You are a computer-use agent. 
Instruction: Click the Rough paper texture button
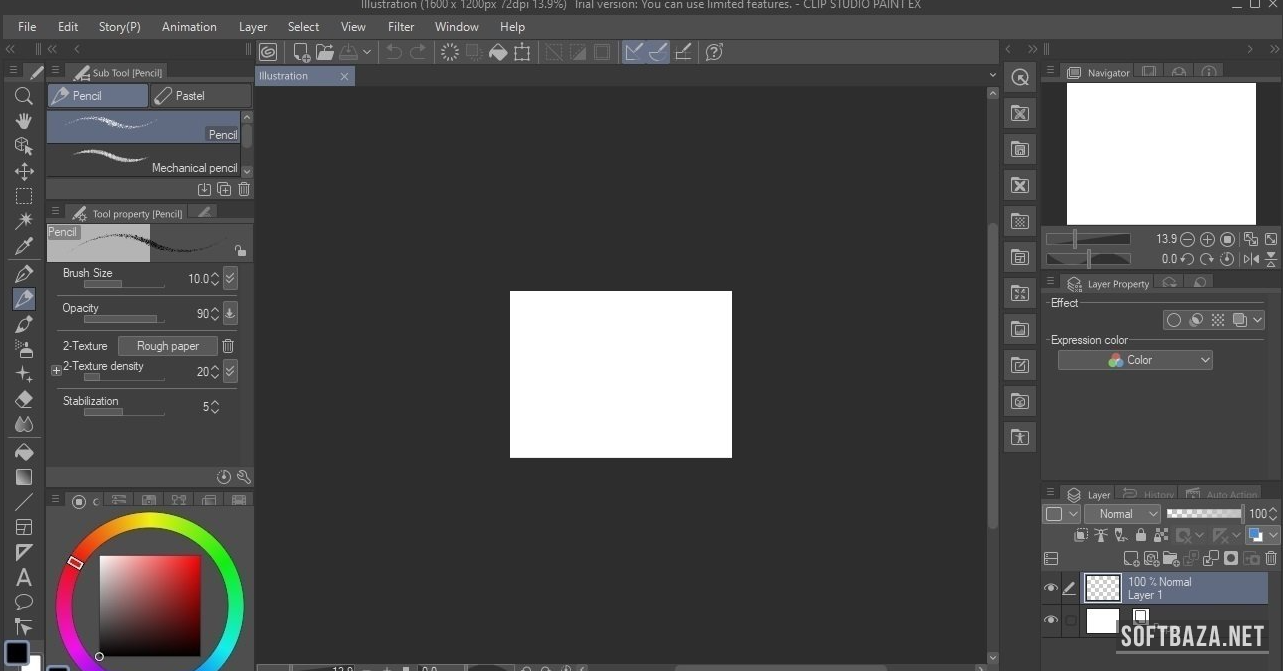coord(167,346)
